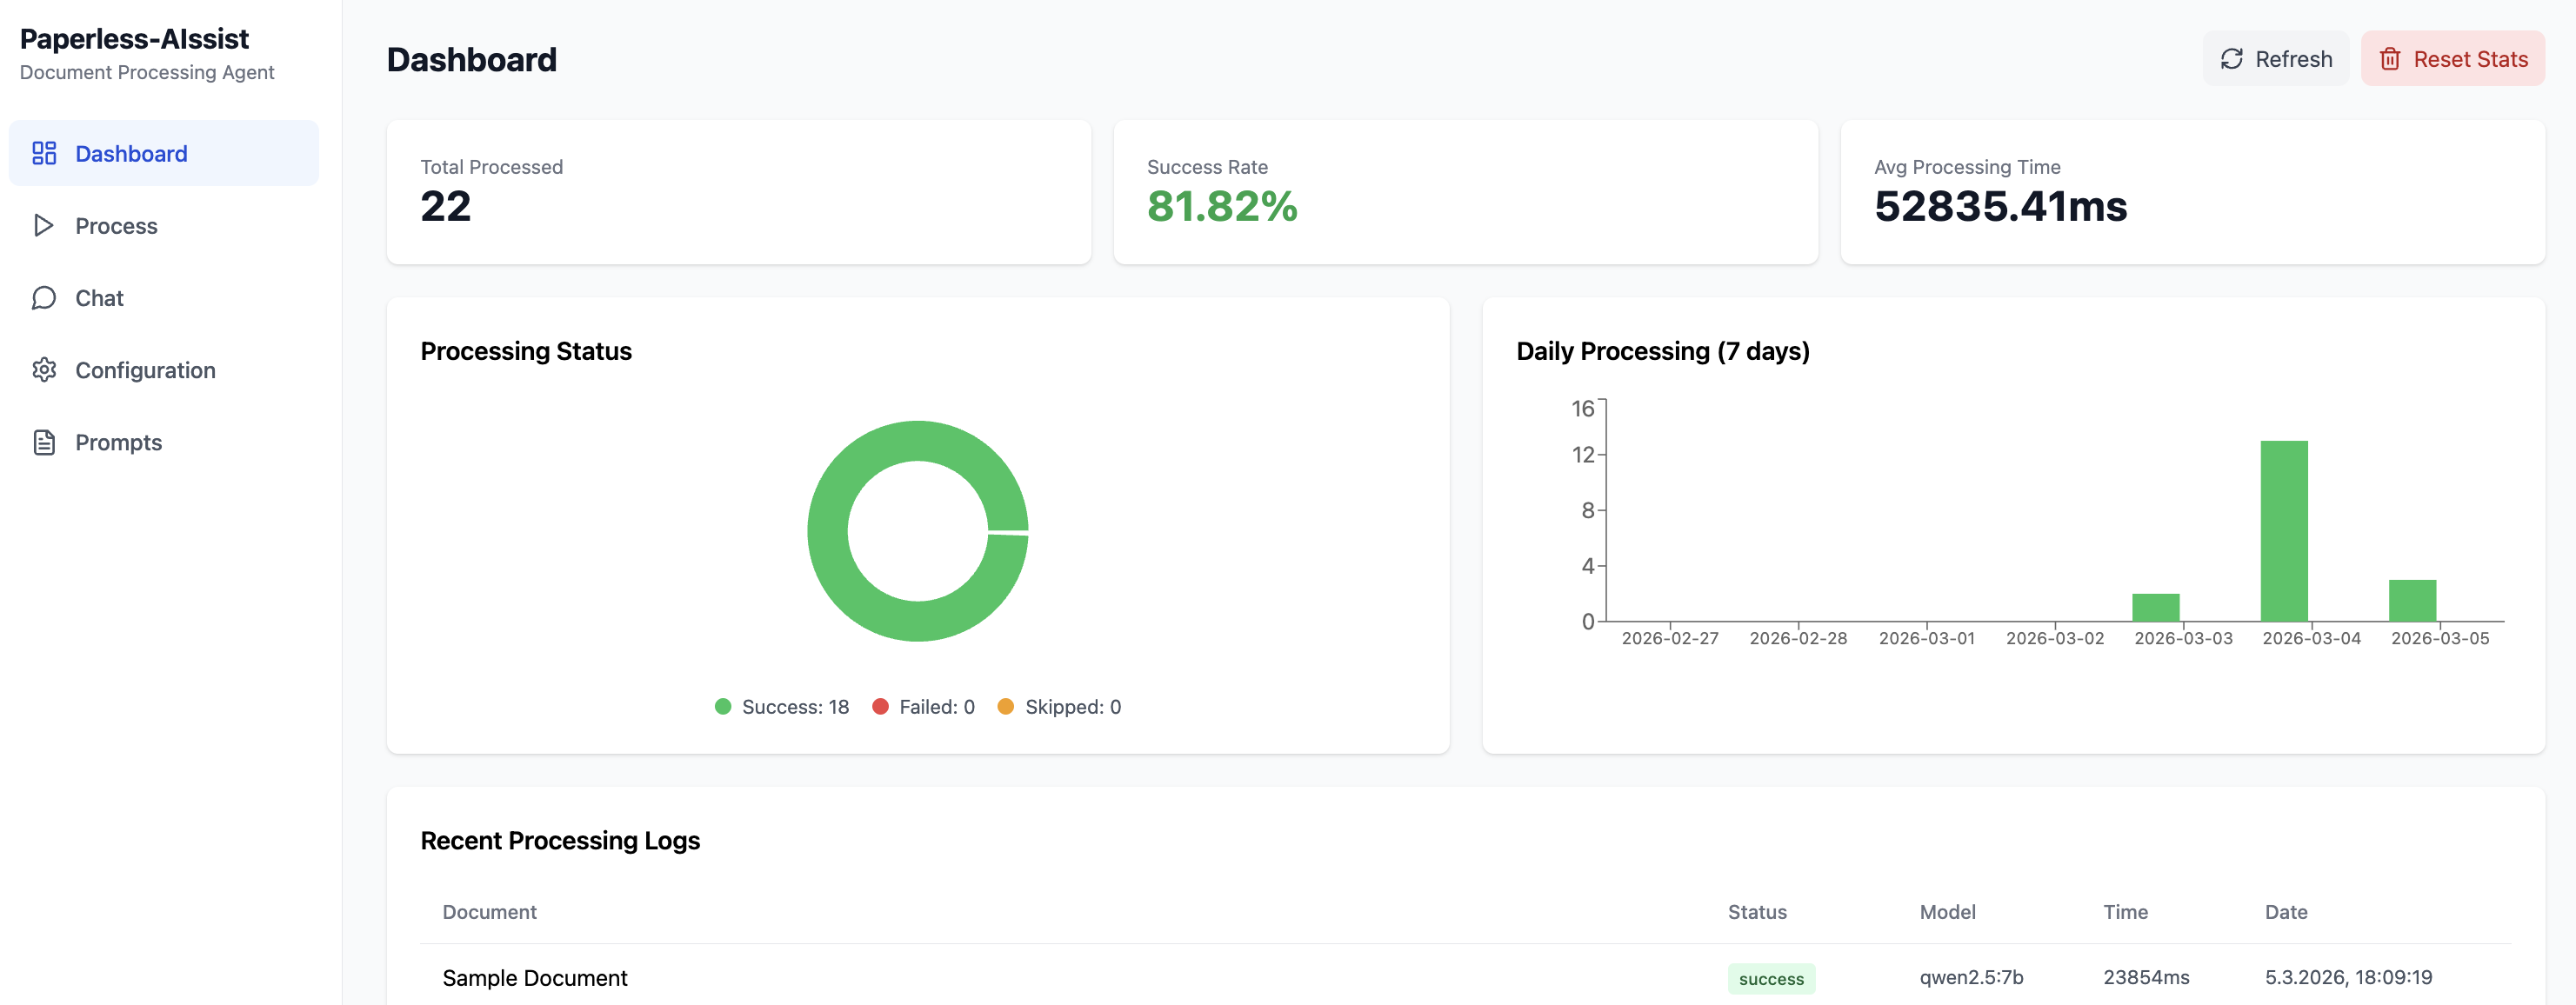Click the Sample Document log row
Image resolution: width=2576 pixels, height=1005 pixels.
tap(535, 978)
